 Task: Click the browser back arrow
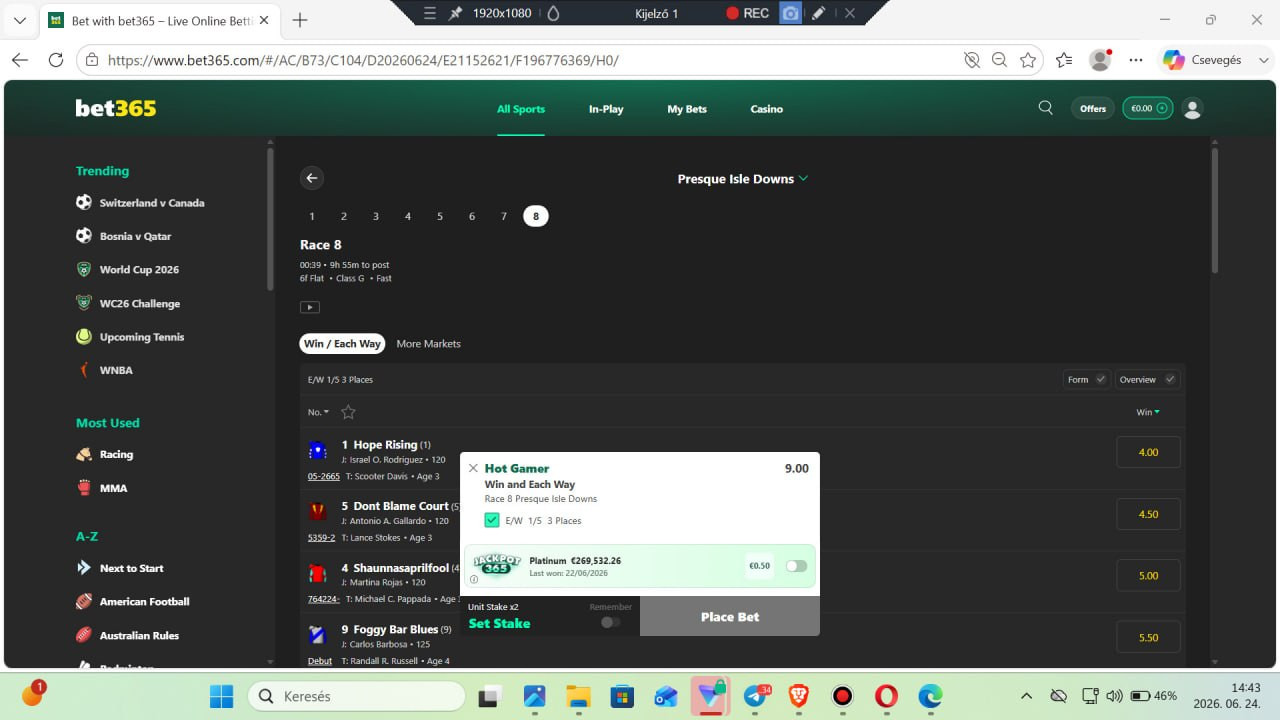(x=20, y=60)
